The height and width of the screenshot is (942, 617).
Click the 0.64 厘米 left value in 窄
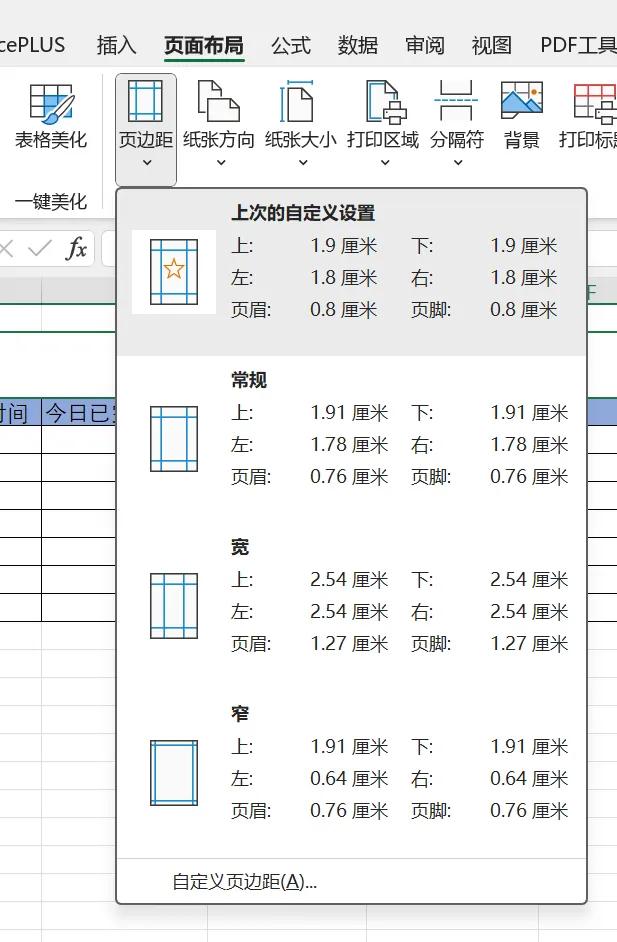tap(349, 779)
